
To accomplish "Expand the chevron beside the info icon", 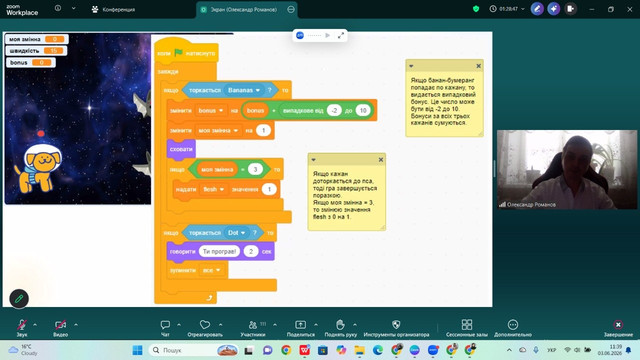I will point(73,8).
